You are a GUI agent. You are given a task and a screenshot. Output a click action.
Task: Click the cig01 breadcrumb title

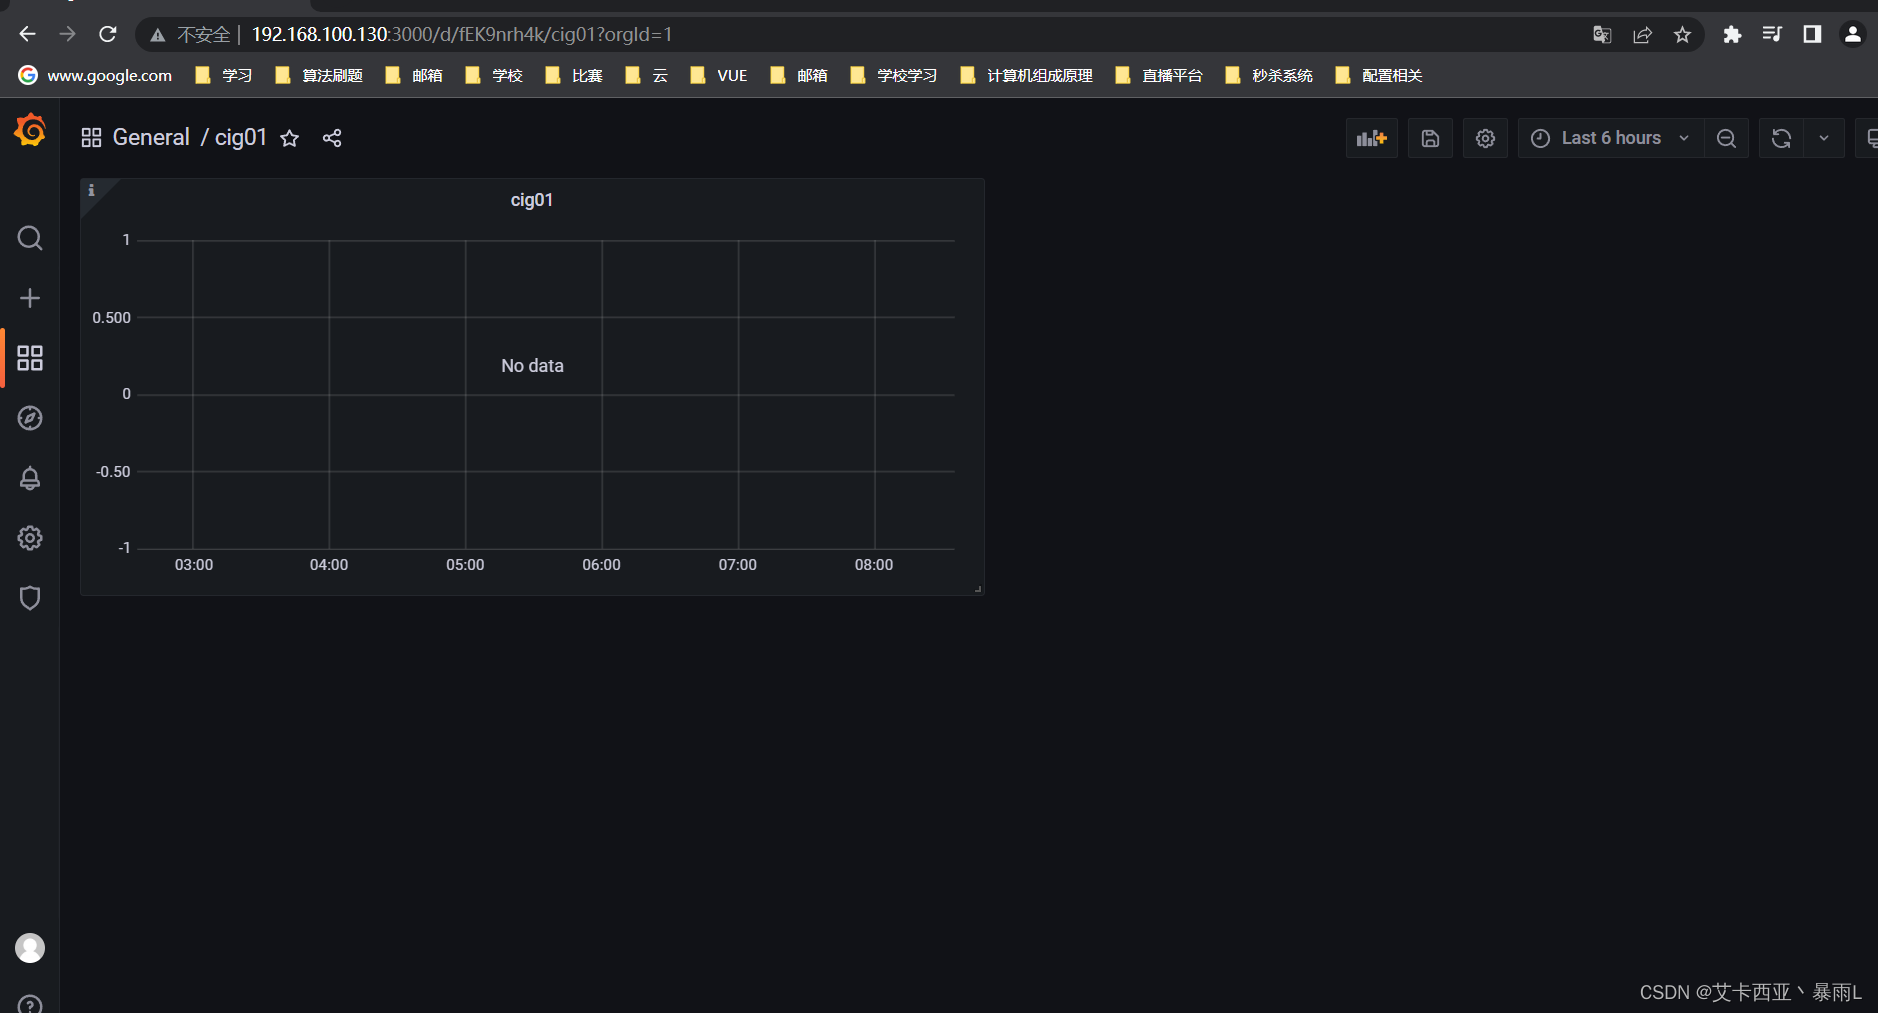point(241,137)
